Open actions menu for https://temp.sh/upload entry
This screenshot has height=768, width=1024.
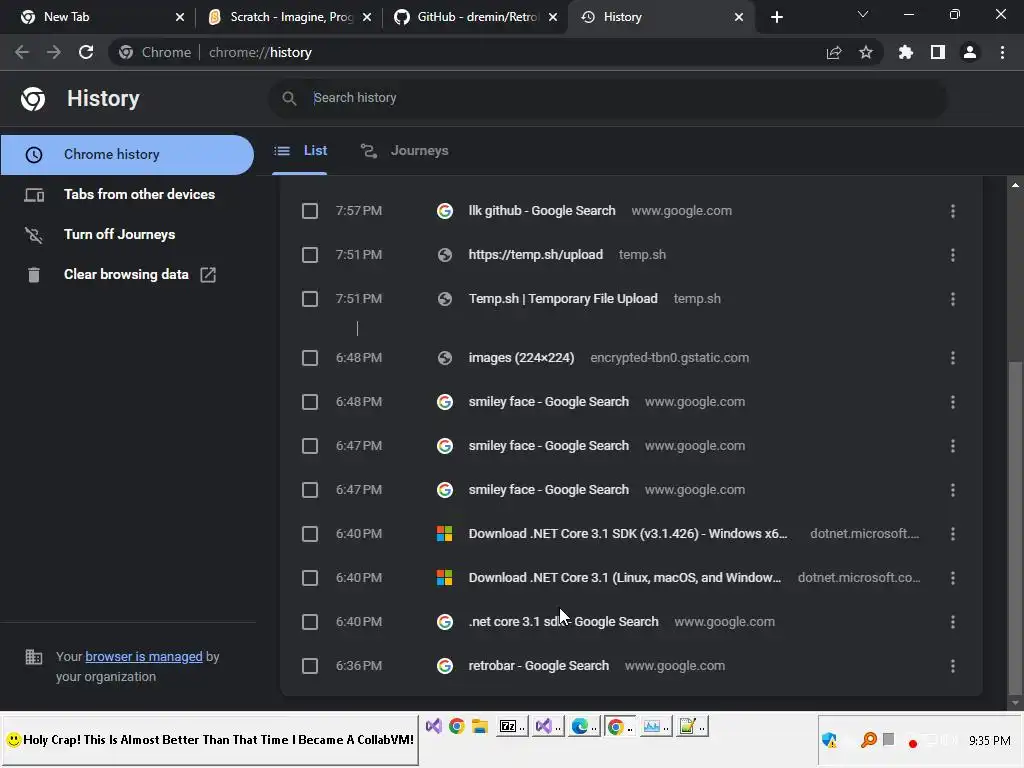pyautogui.click(x=953, y=255)
